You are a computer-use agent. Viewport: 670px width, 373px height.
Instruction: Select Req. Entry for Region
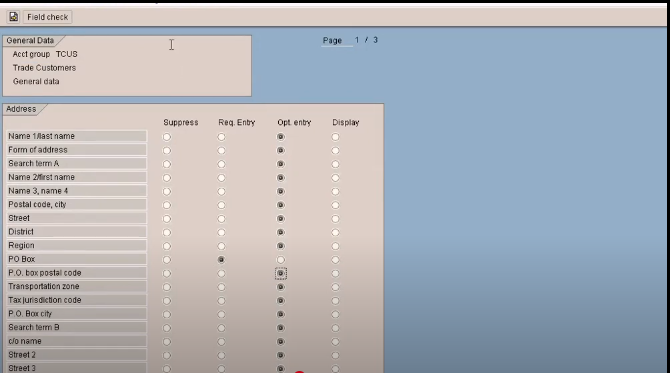click(221, 246)
